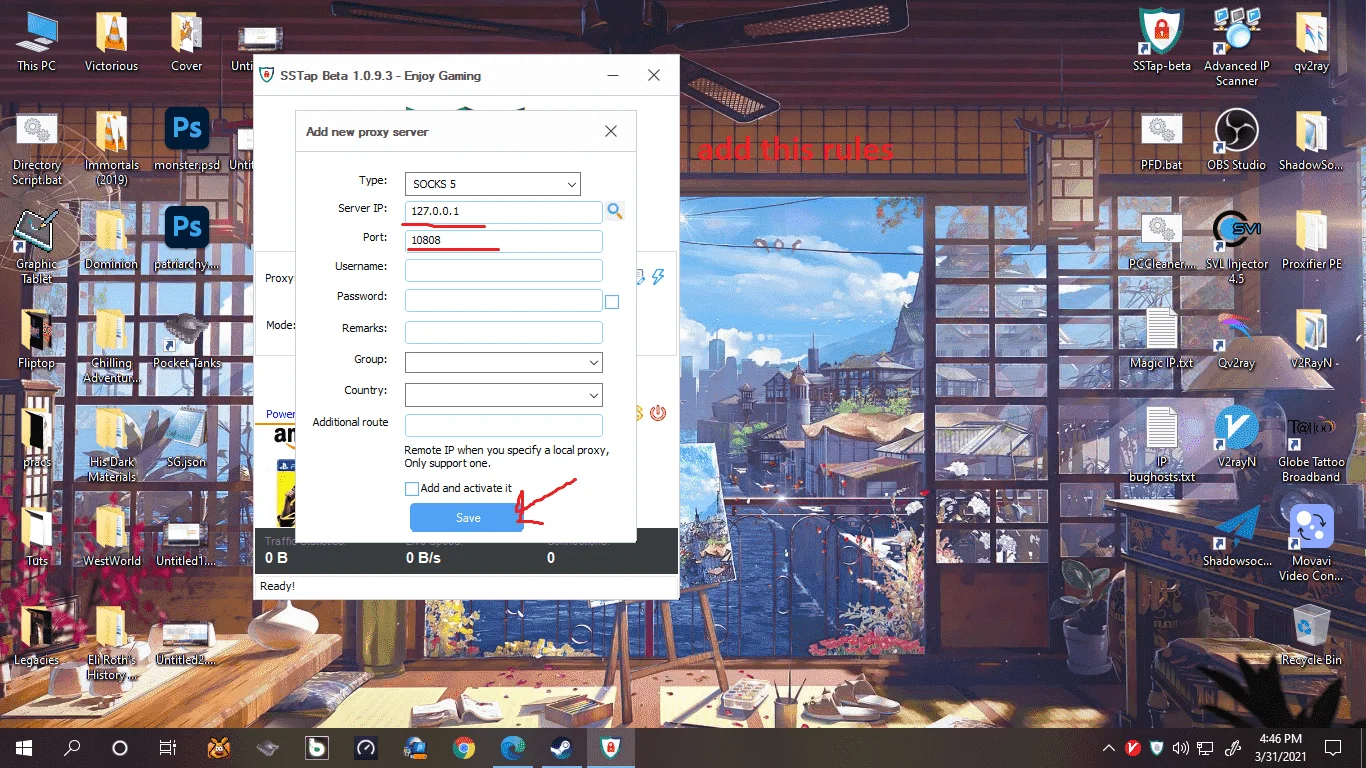Select the ShadowSo... folder icon

[1310, 140]
